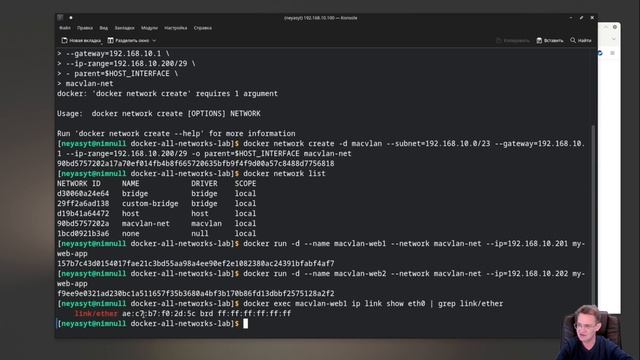This screenshot has width=640, height=360.
Task: Click the Разделить окно toolbar button
Action: coord(129,40)
